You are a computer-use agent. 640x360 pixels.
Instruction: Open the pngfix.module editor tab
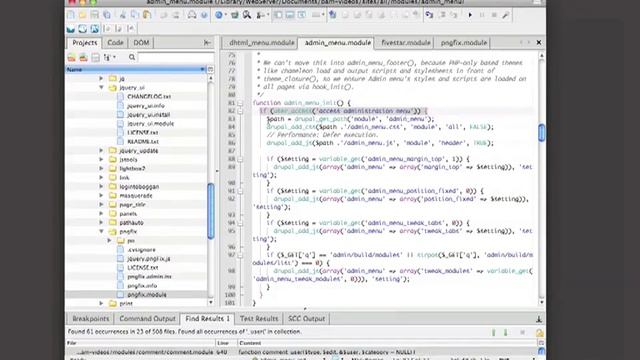click(x=464, y=42)
